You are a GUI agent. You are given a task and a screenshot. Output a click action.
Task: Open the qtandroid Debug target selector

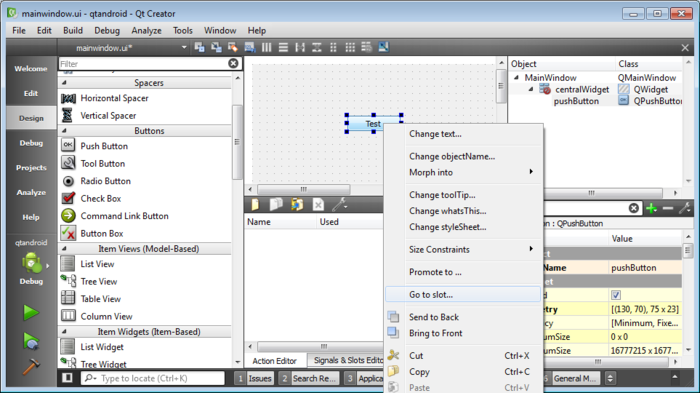tap(31, 263)
